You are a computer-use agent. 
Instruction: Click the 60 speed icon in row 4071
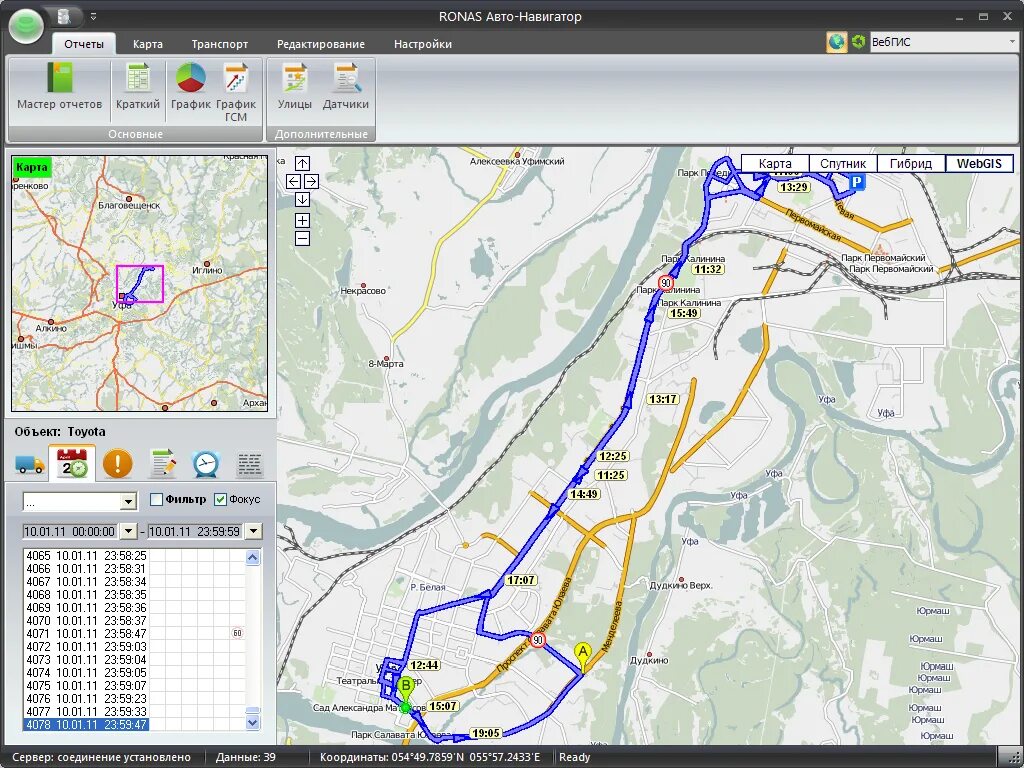point(237,633)
